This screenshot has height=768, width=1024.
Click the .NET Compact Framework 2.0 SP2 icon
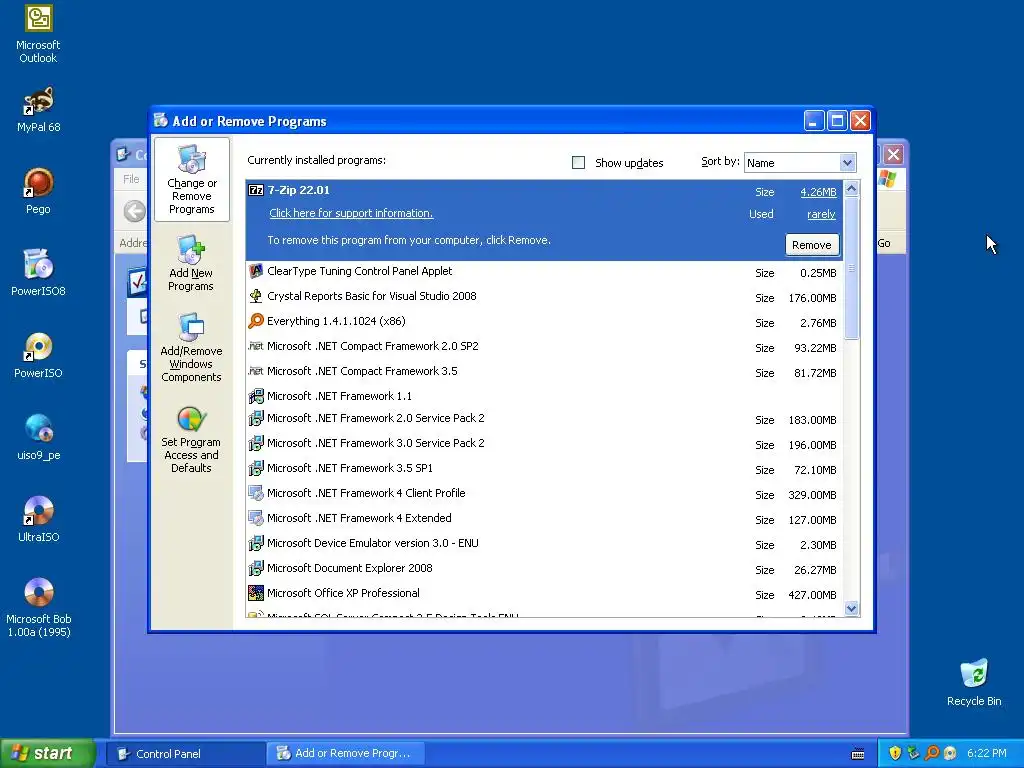coord(256,346)
